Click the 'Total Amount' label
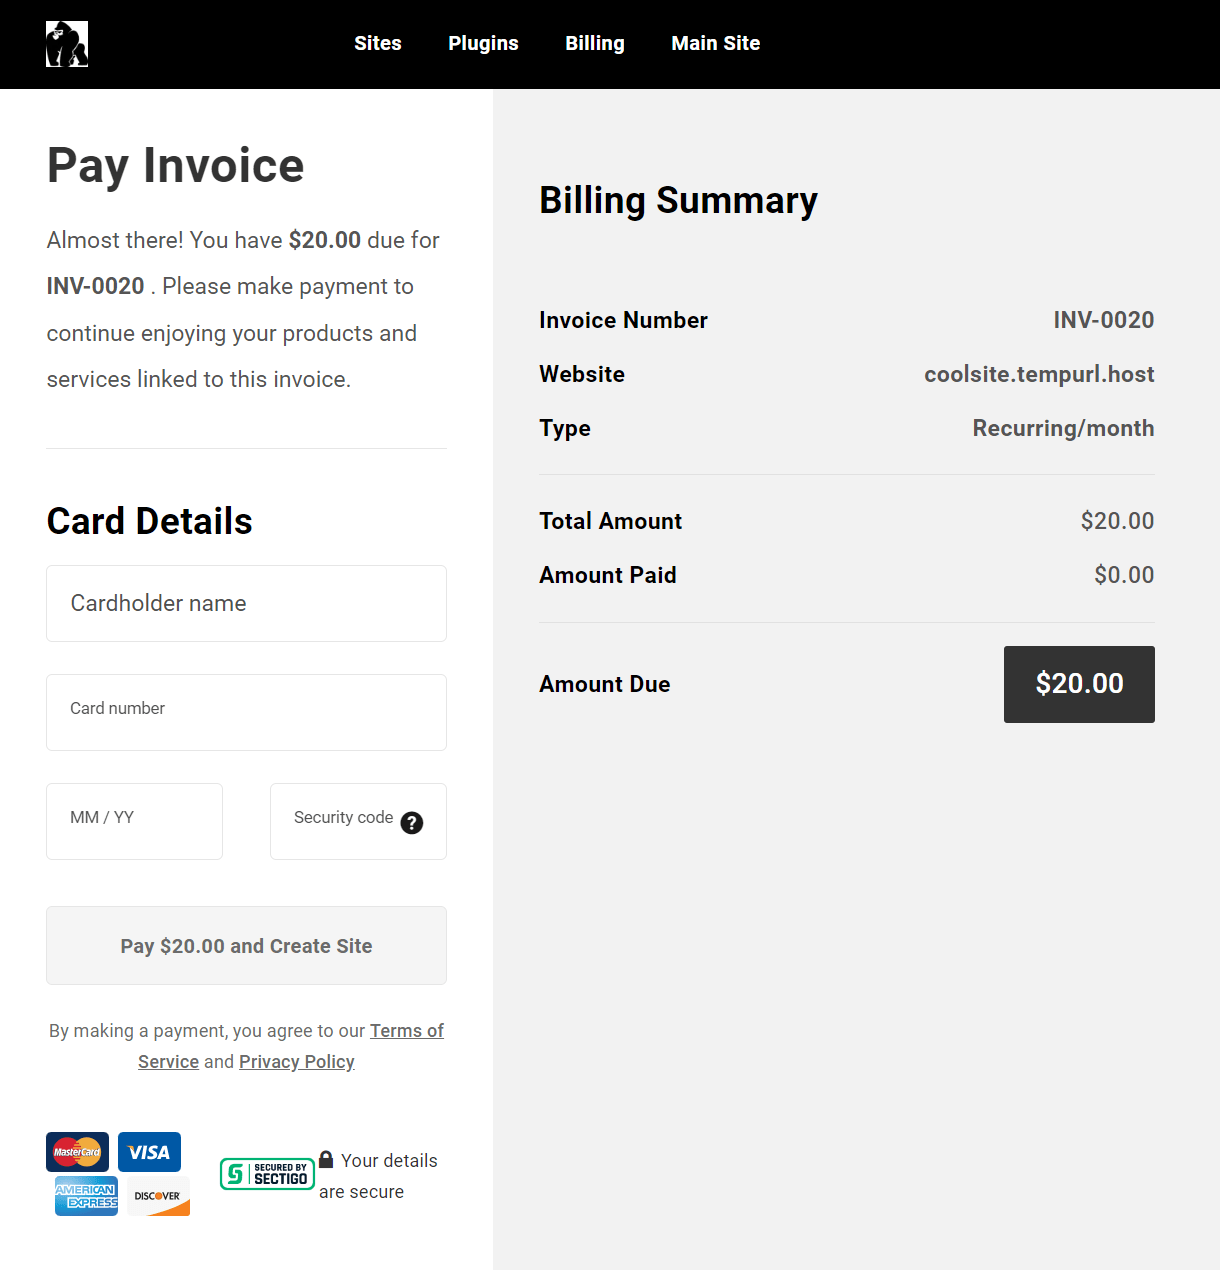1220x1270 pixels. coord(611,521)
